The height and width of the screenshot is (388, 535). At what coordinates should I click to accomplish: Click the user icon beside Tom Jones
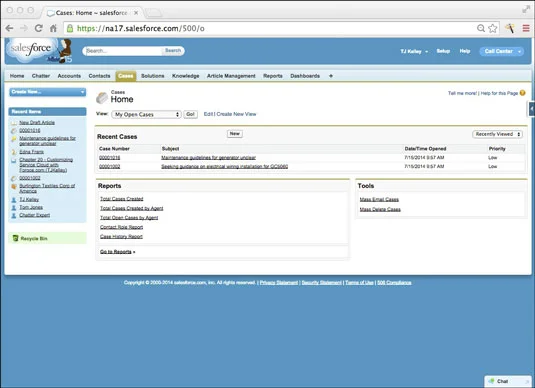tap(14, 207)
